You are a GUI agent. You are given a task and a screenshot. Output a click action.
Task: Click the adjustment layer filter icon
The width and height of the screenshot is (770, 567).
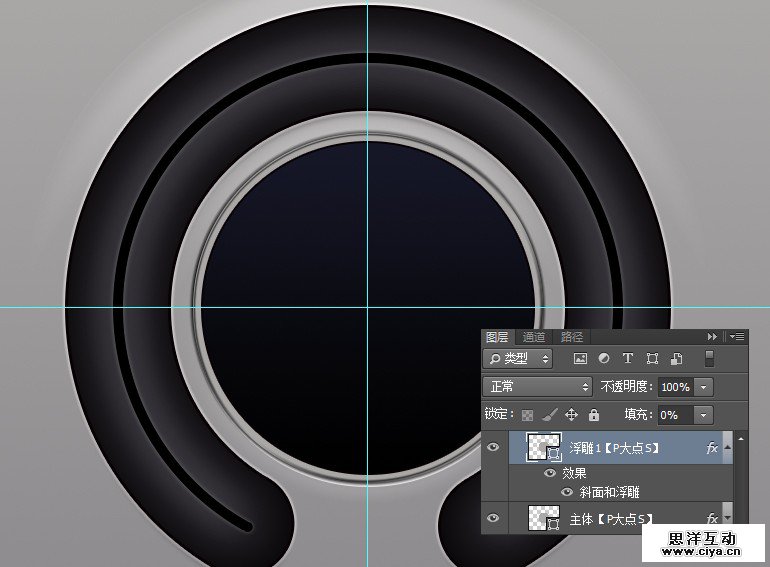tap(604, 358)
